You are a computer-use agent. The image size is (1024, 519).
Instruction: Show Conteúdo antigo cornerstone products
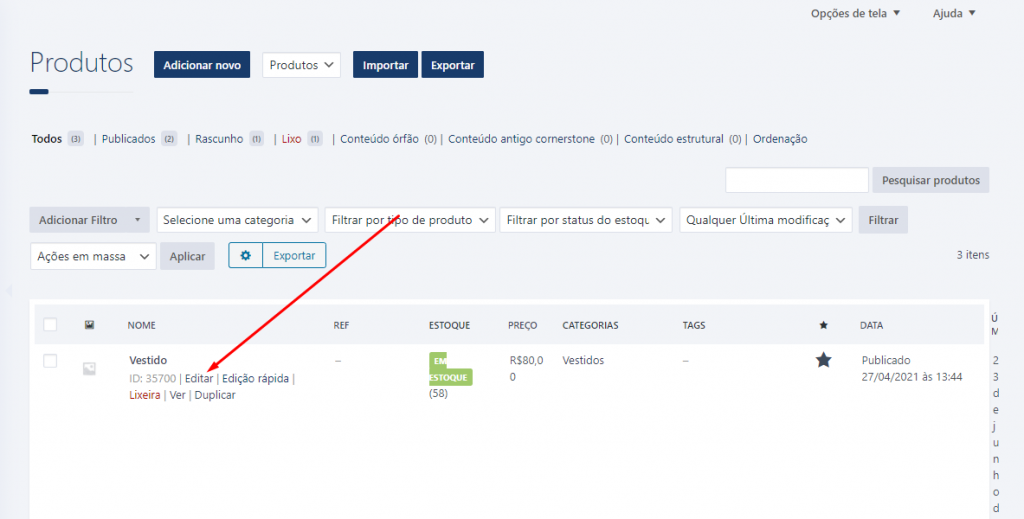[x=522, y=139]
